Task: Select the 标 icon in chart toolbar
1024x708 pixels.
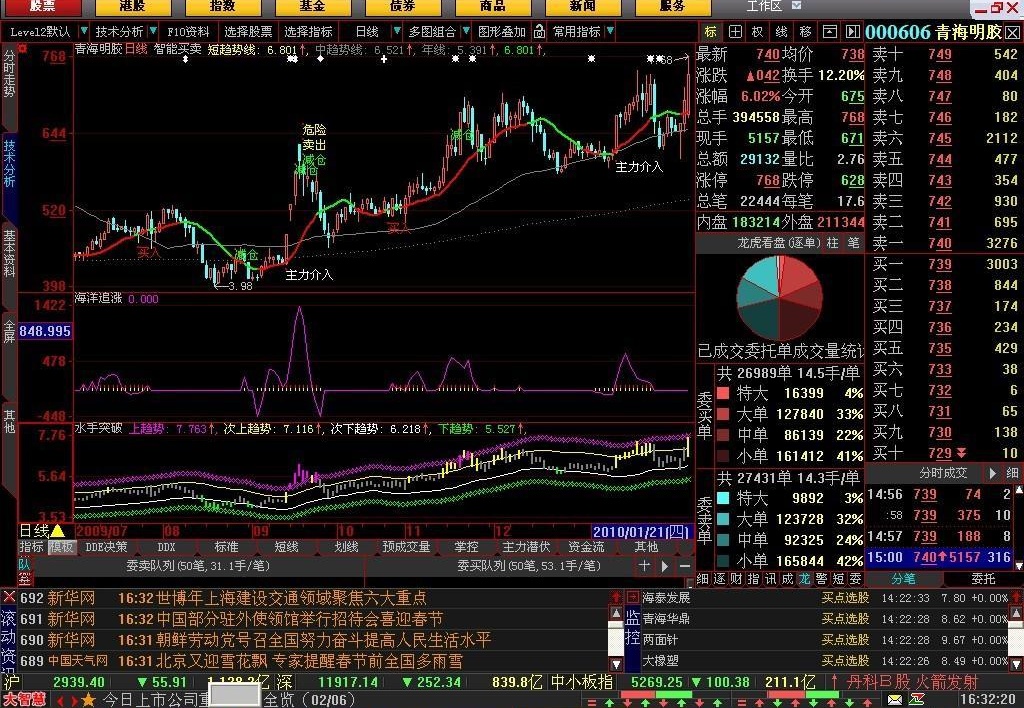Action: pos(711,32)
